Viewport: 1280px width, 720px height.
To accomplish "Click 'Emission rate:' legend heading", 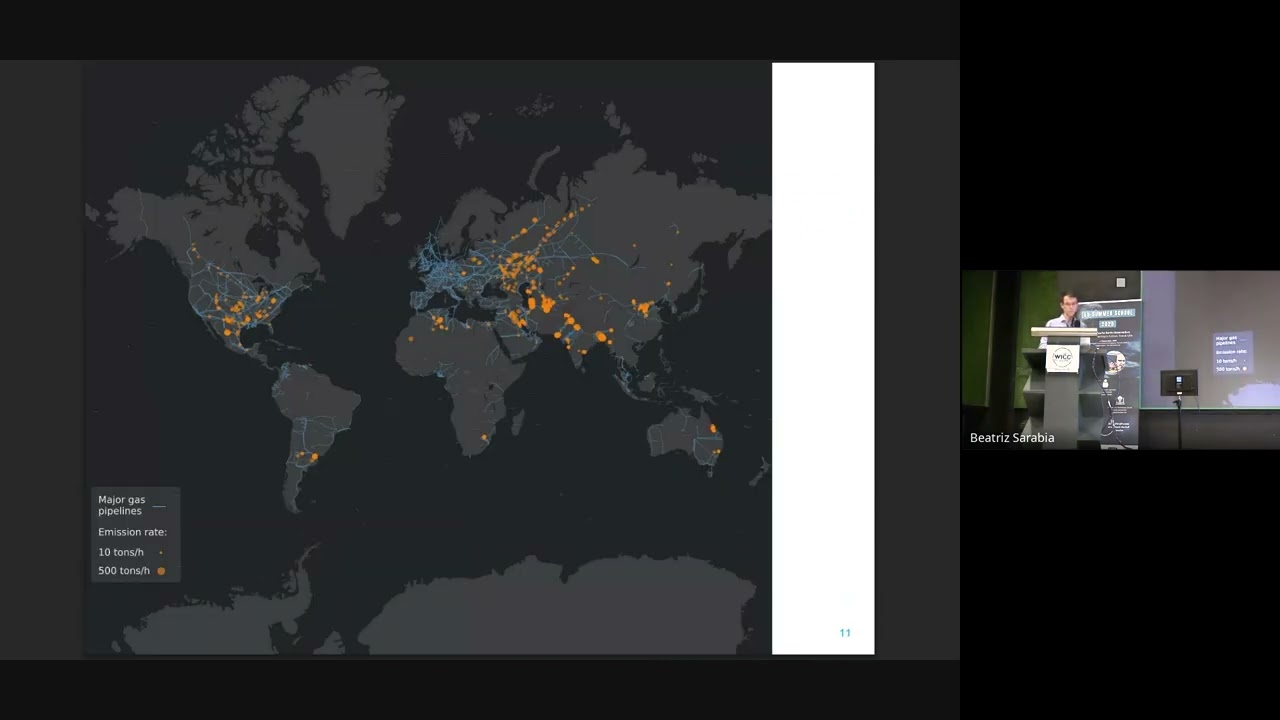I will coord(132,532).
